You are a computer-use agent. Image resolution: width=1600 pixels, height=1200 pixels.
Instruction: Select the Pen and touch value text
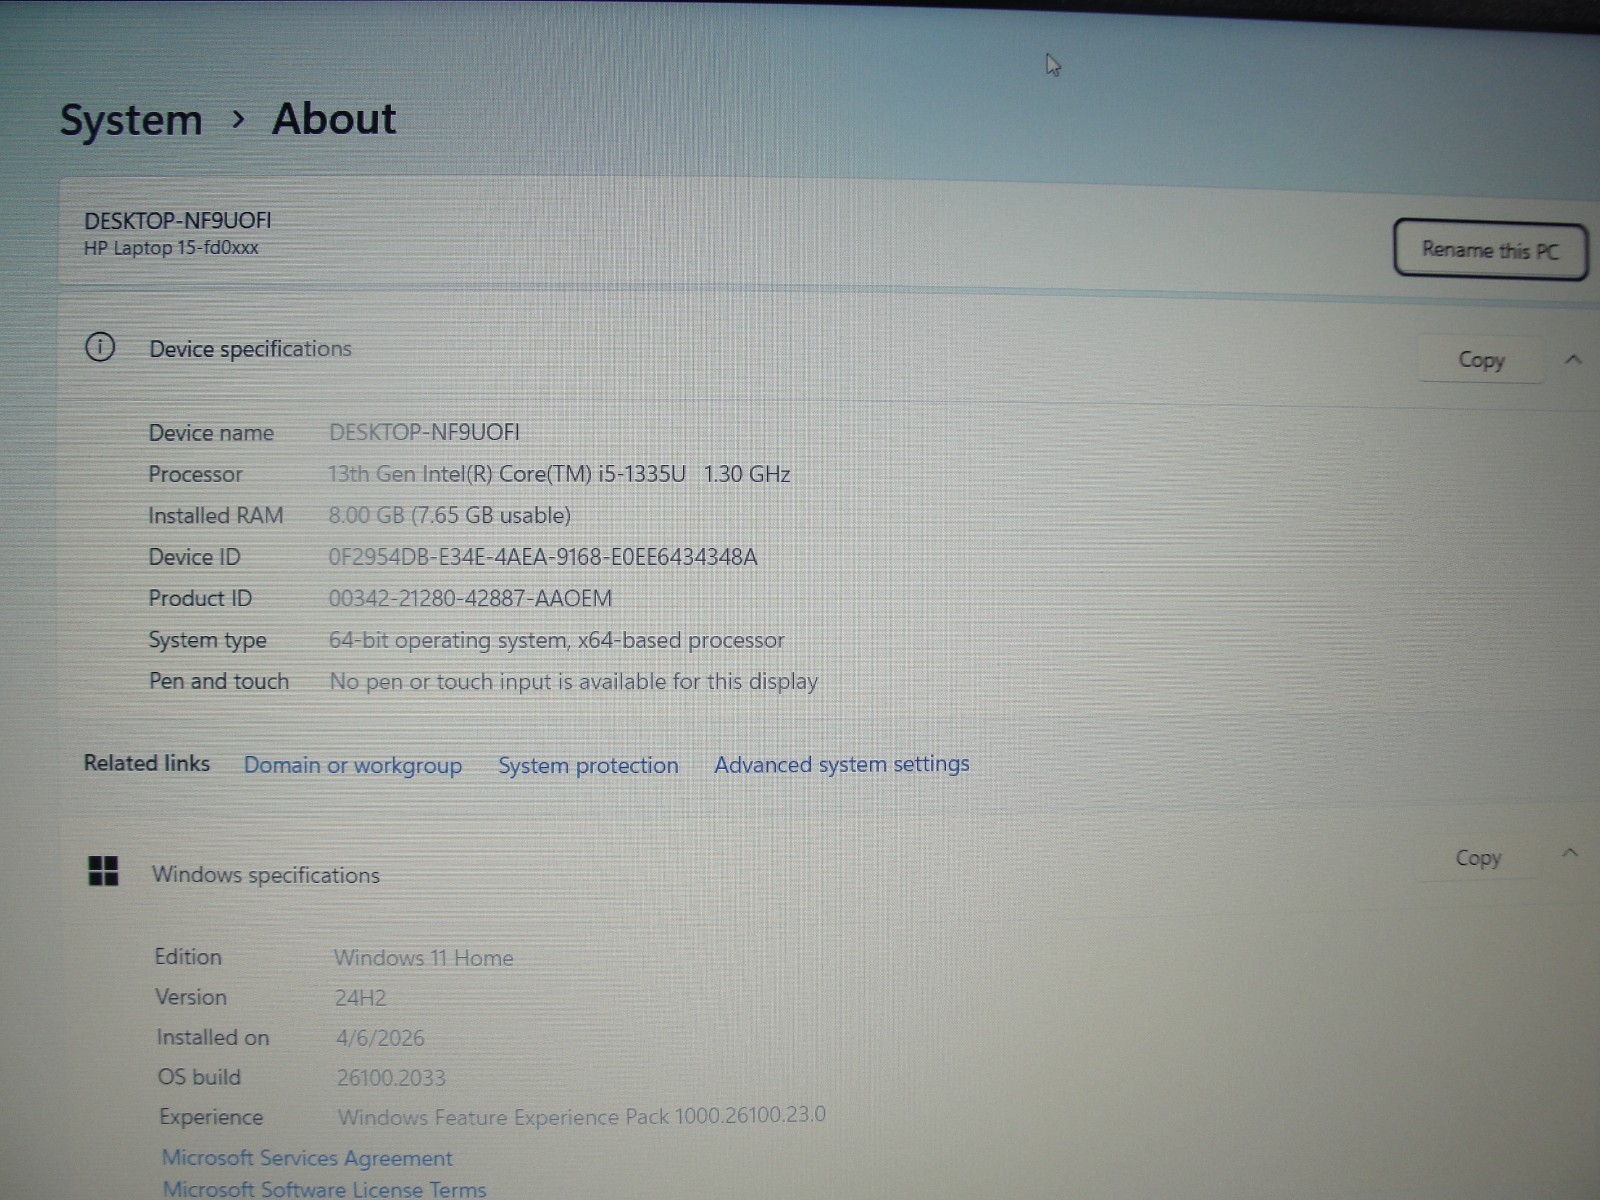pyautogui.click(x=573, y=682)
